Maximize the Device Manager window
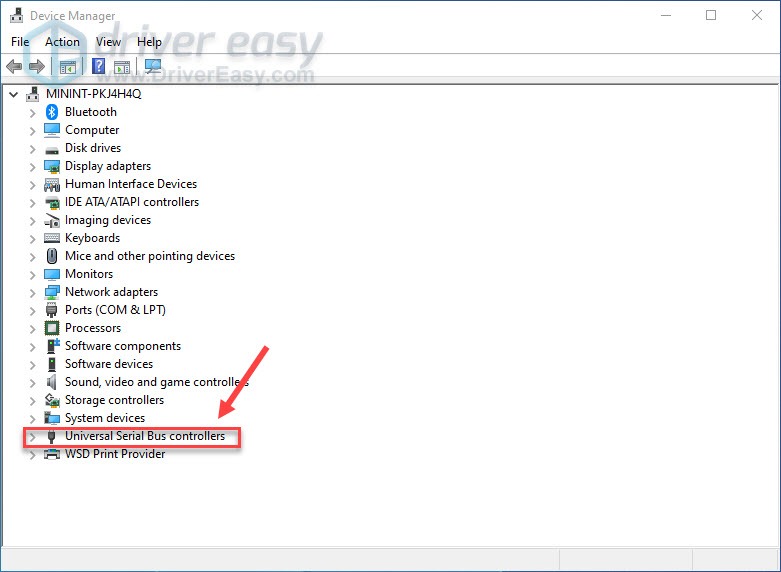This screenshot has height=572, width=781. [x=711, y=15]
